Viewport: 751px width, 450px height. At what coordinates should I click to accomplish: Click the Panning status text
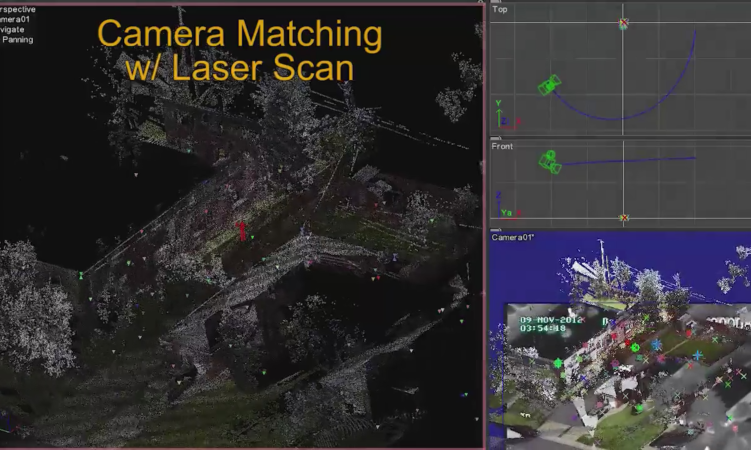coord(17,41)
